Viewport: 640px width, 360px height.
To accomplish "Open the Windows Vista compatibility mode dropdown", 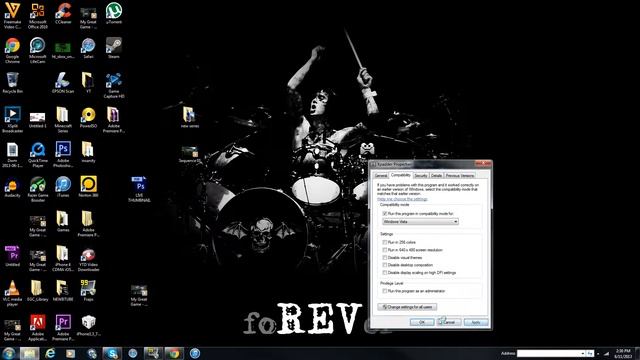I will [420, 222].
